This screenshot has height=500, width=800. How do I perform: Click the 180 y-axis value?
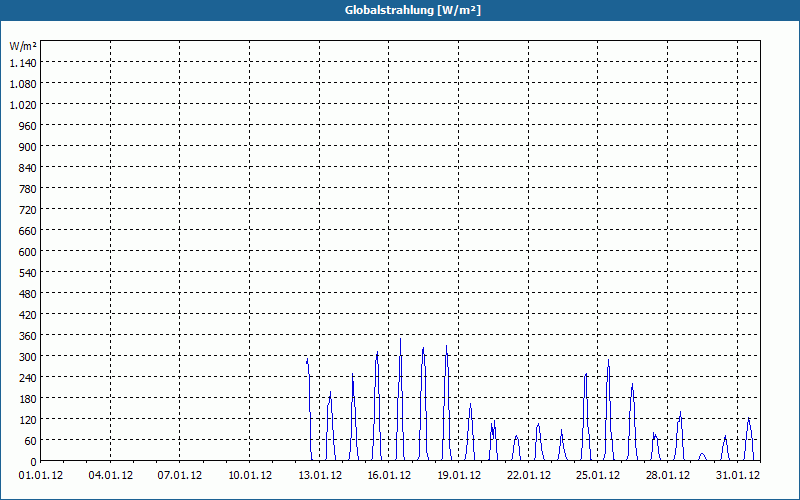[28, 398]
